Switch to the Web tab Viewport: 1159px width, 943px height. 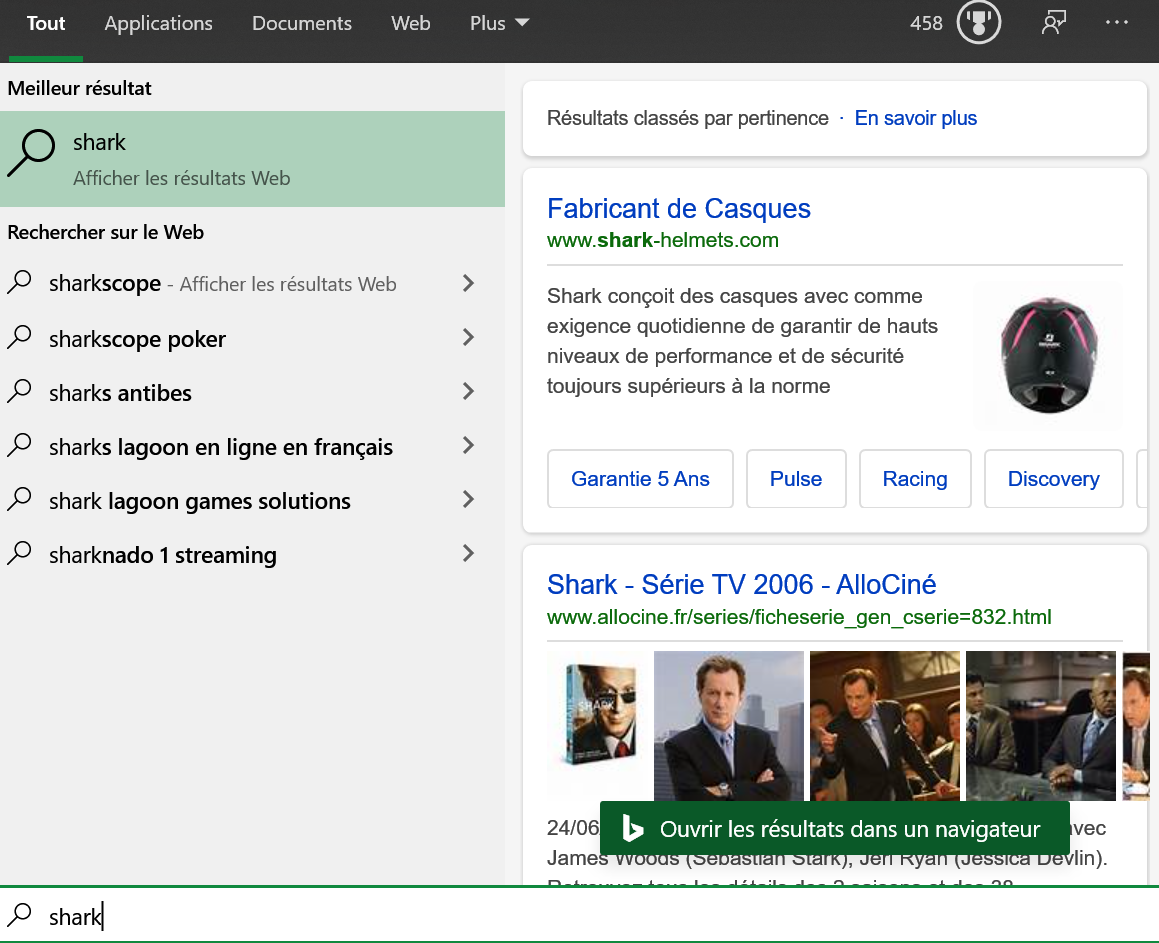(x=410, y=24)
